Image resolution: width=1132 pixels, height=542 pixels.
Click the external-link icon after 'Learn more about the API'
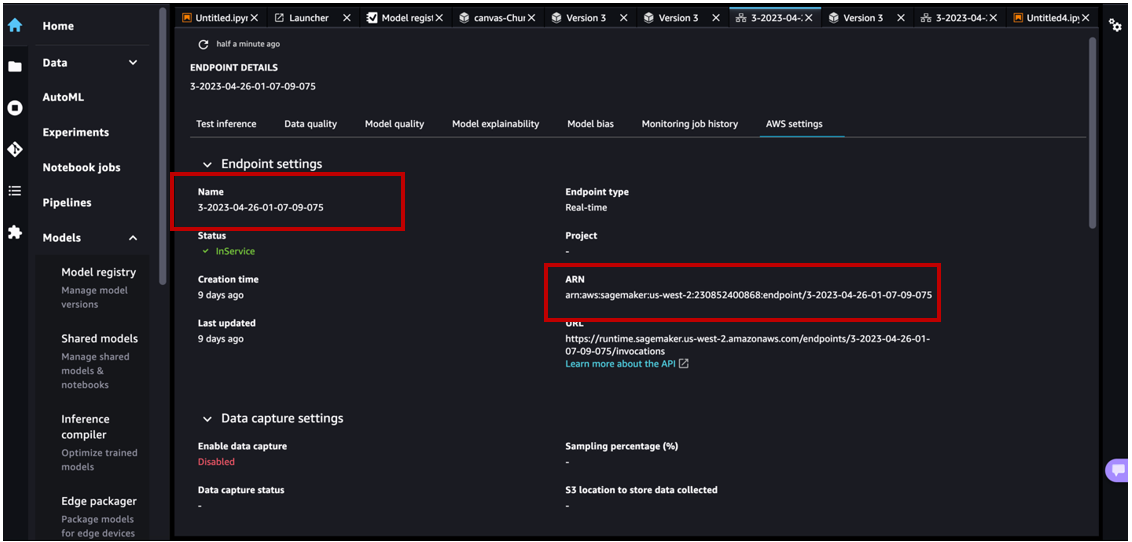click(683, 364)
